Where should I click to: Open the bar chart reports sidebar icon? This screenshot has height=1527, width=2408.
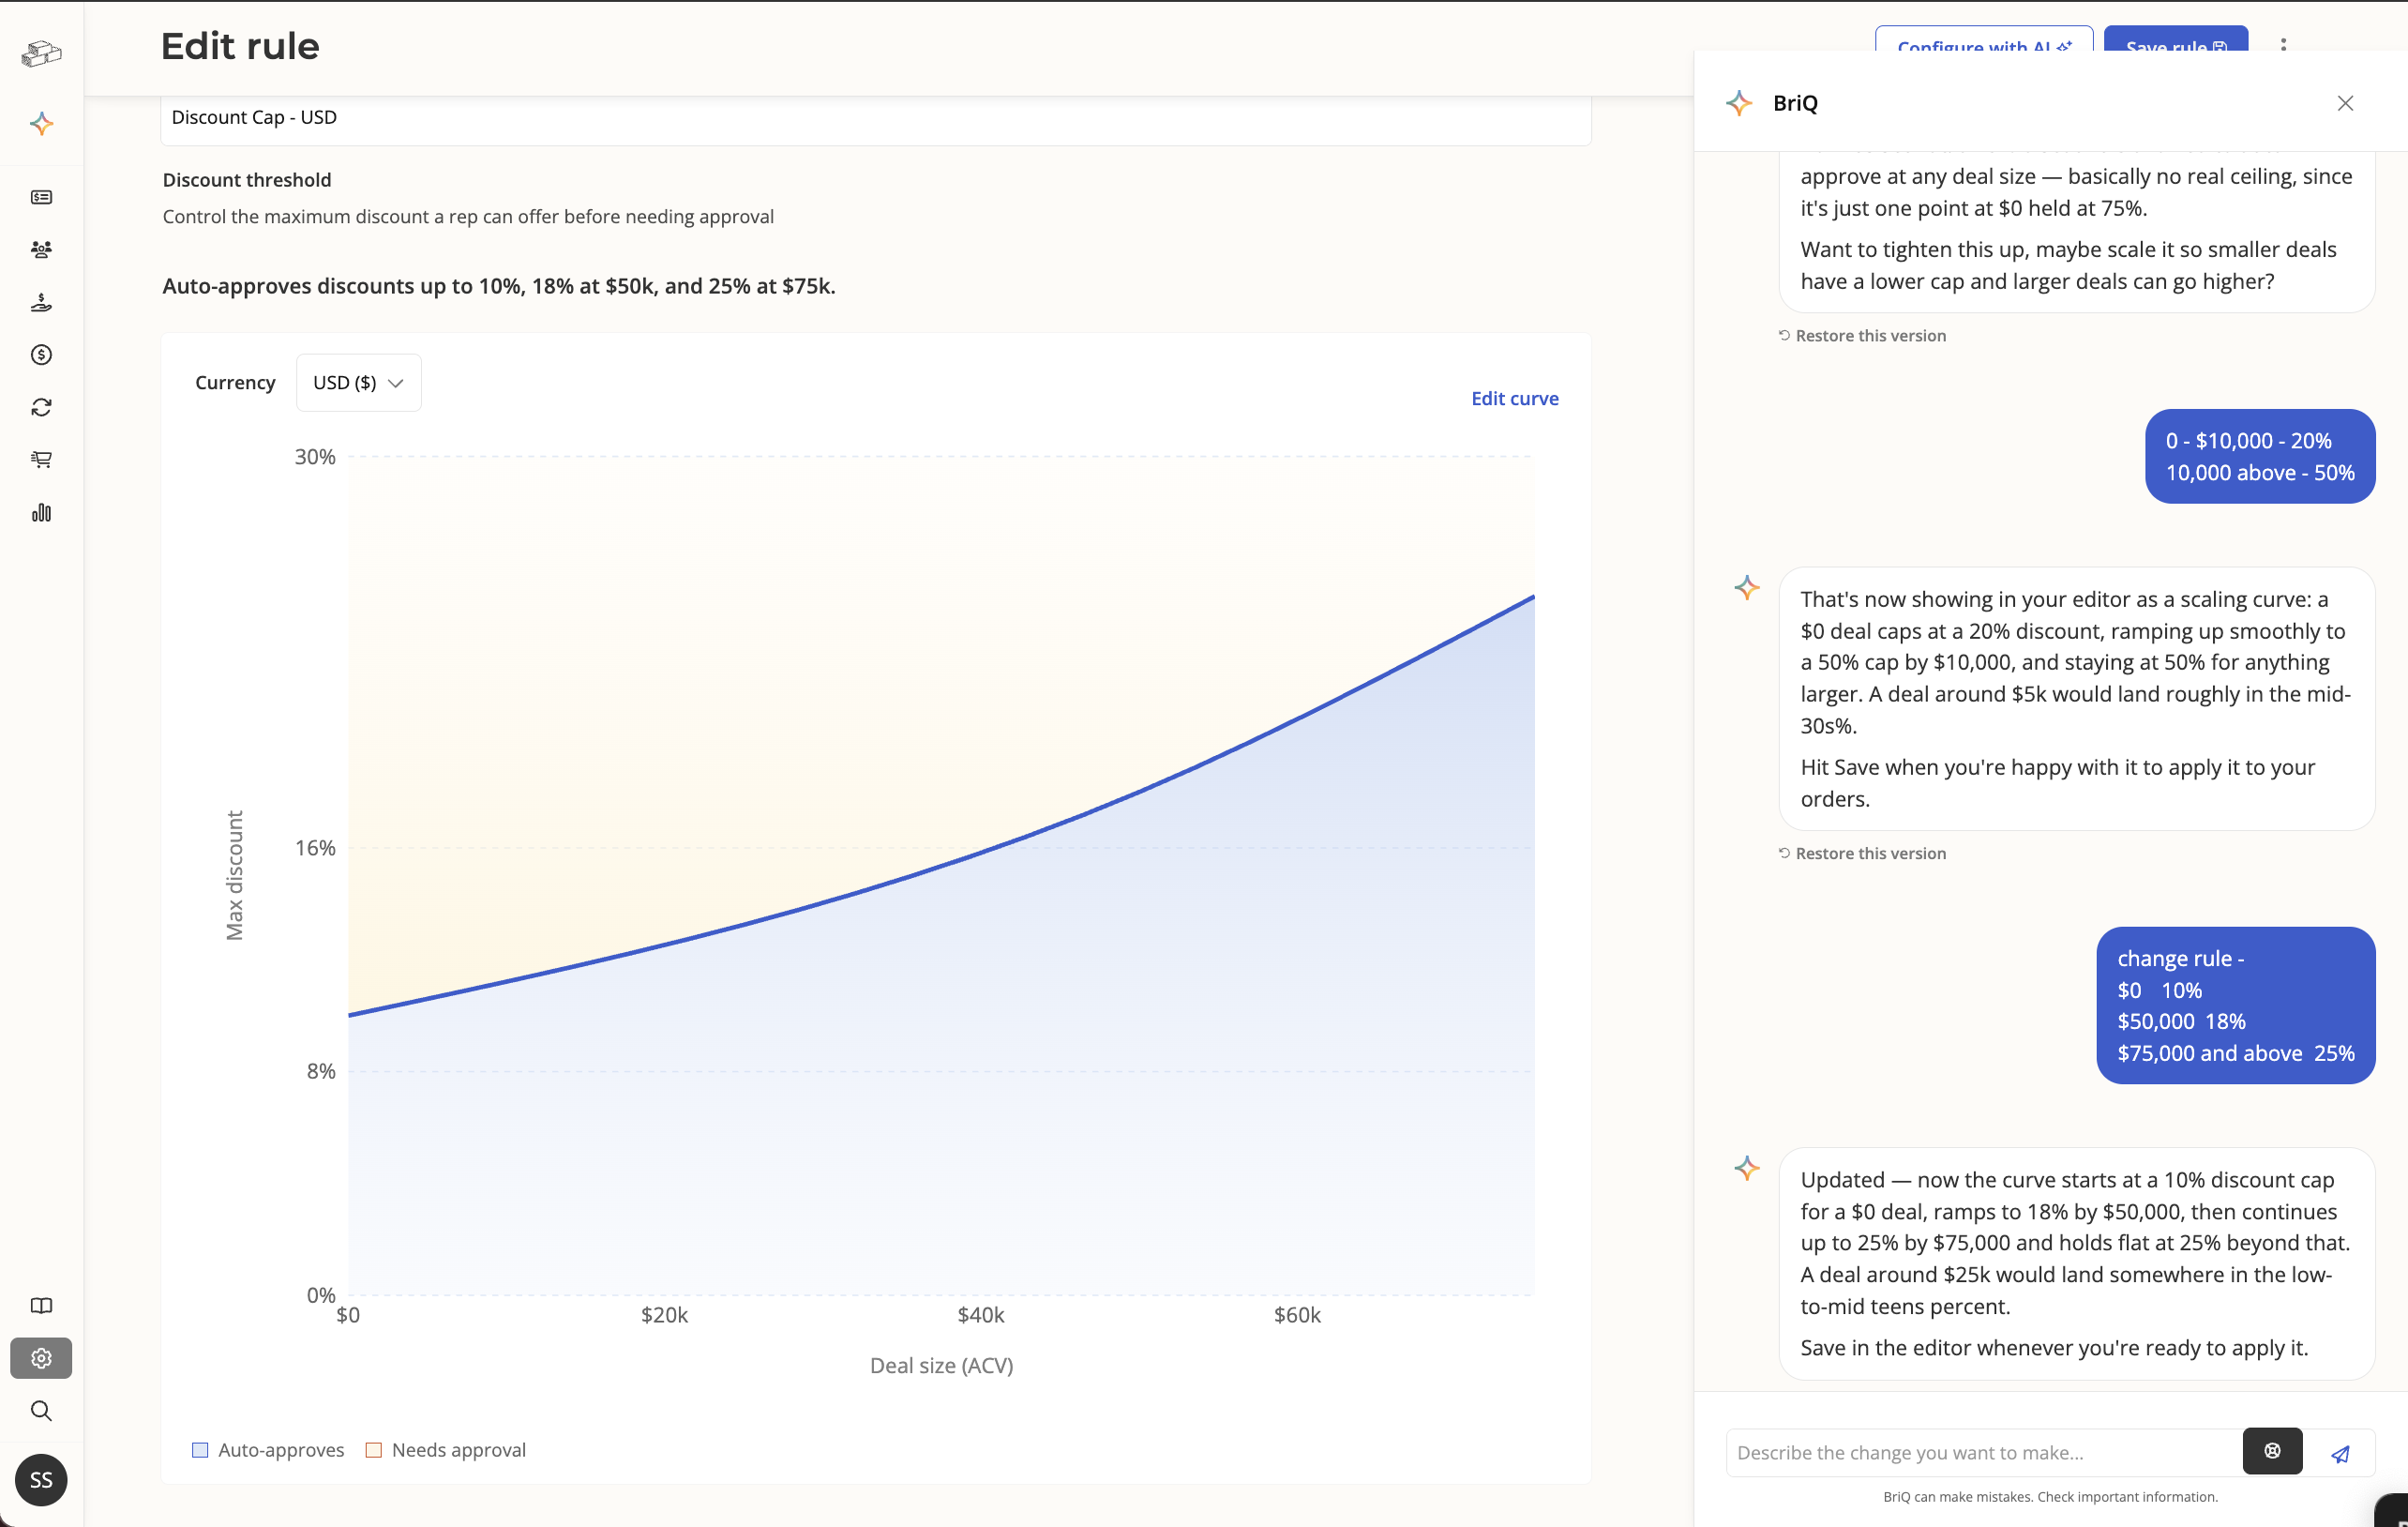click(41, 513)
